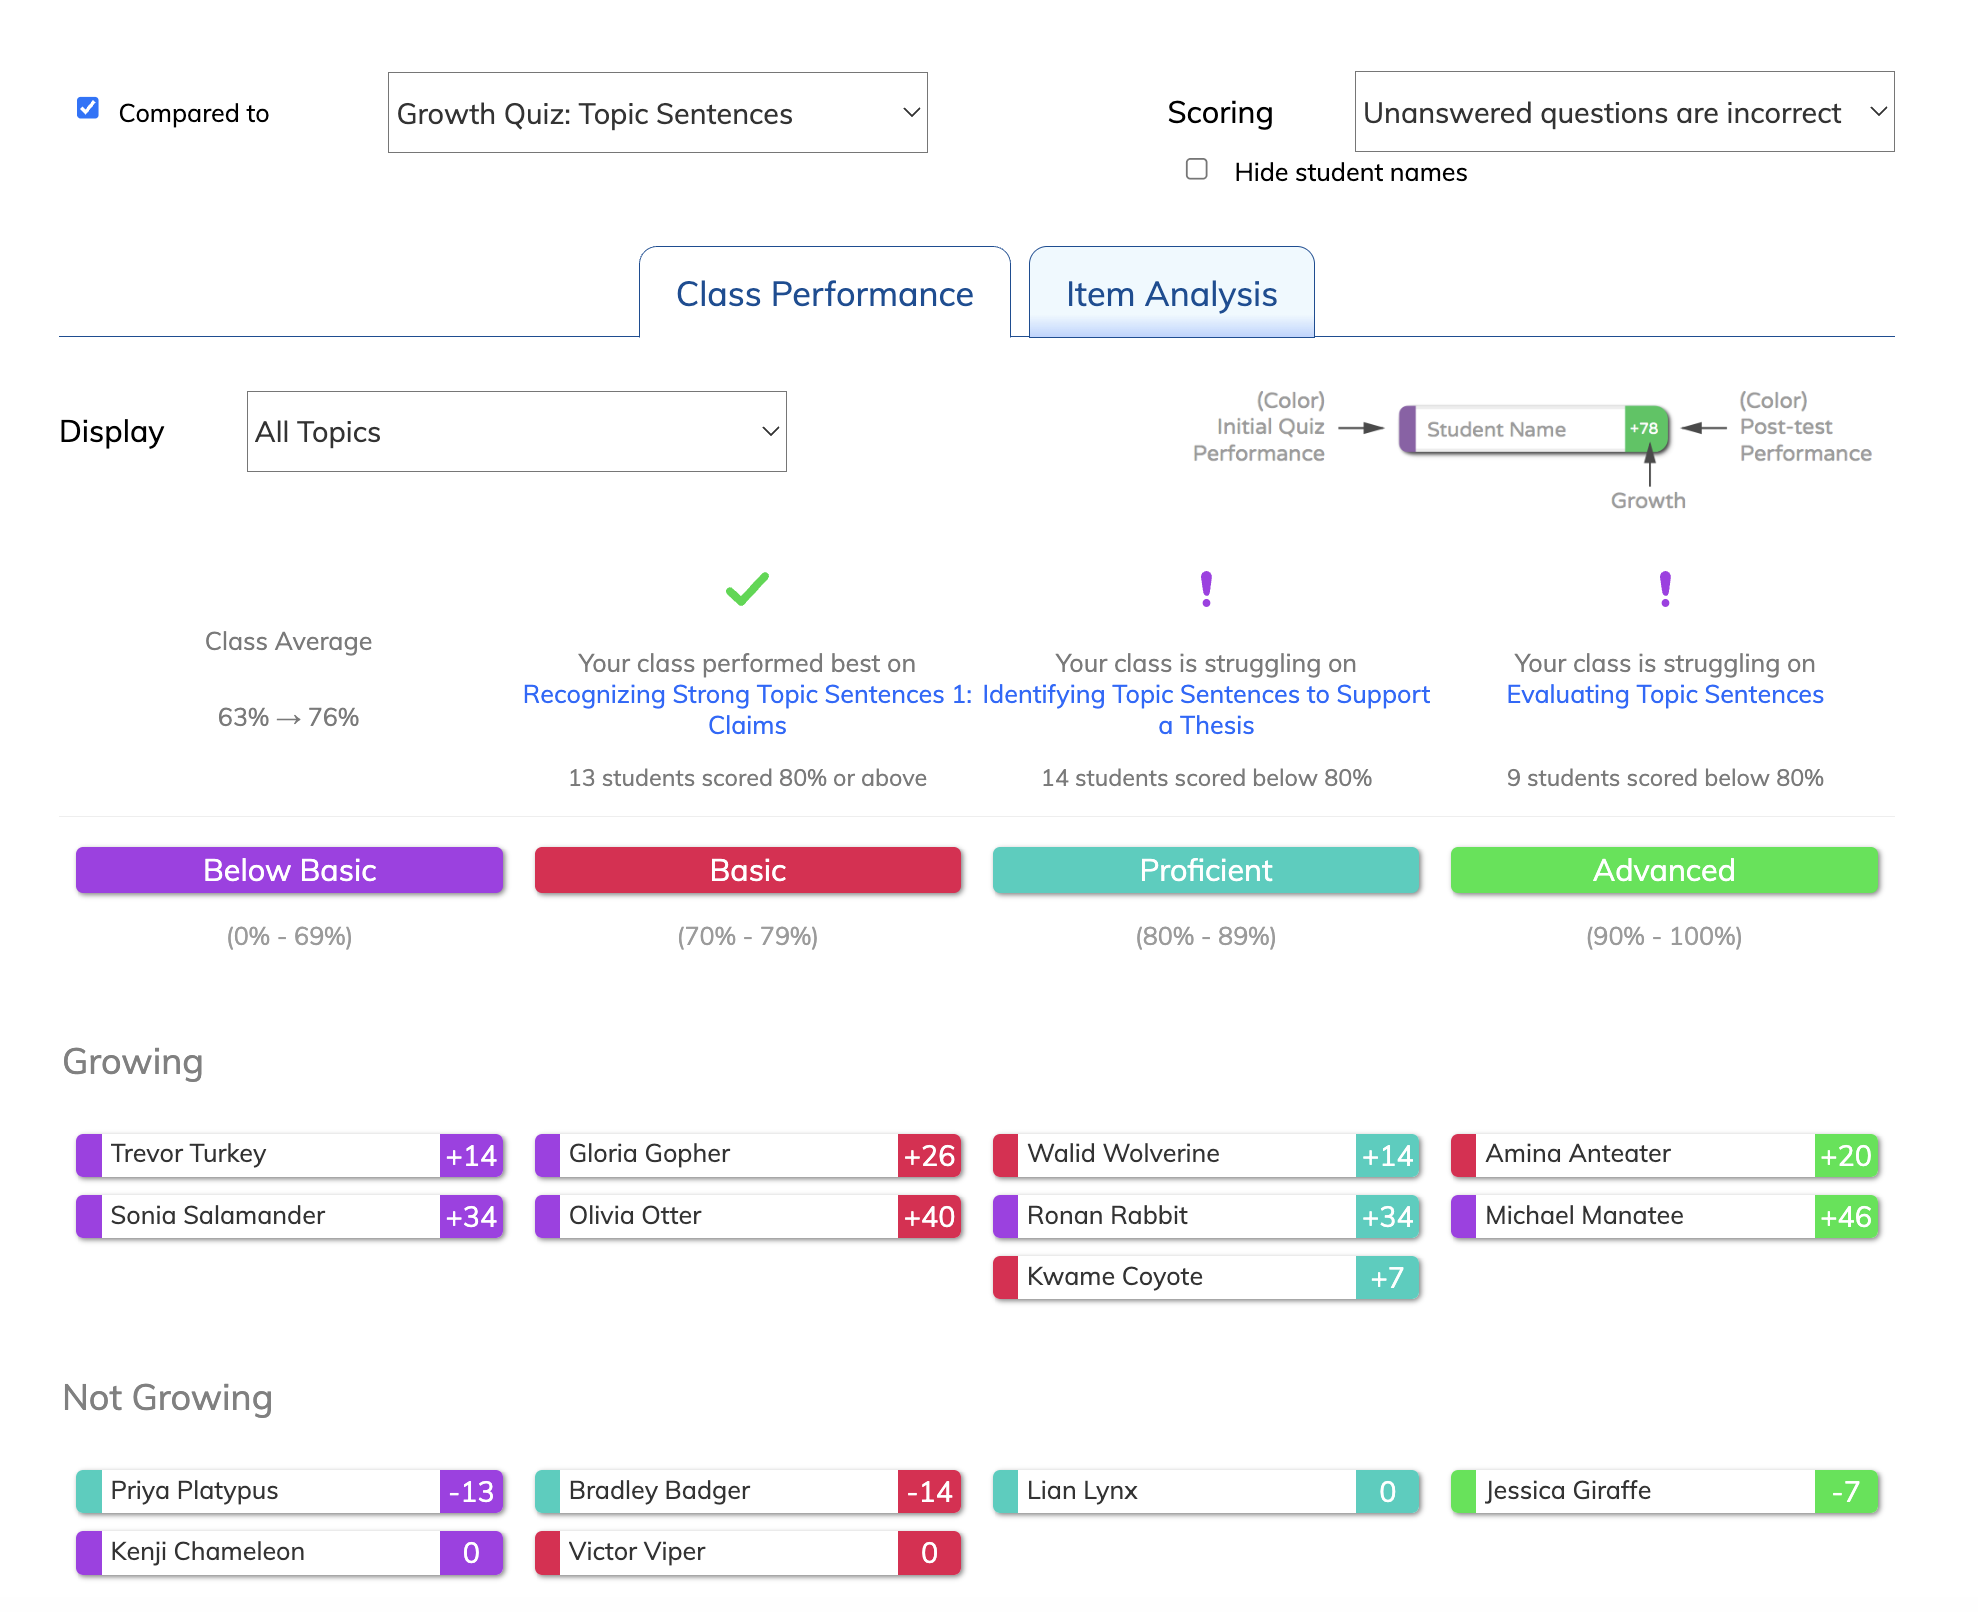Open the Growth Quiz: Topic Sentences dropdown
The image size is (1978, 1612).
click(658, 113)
